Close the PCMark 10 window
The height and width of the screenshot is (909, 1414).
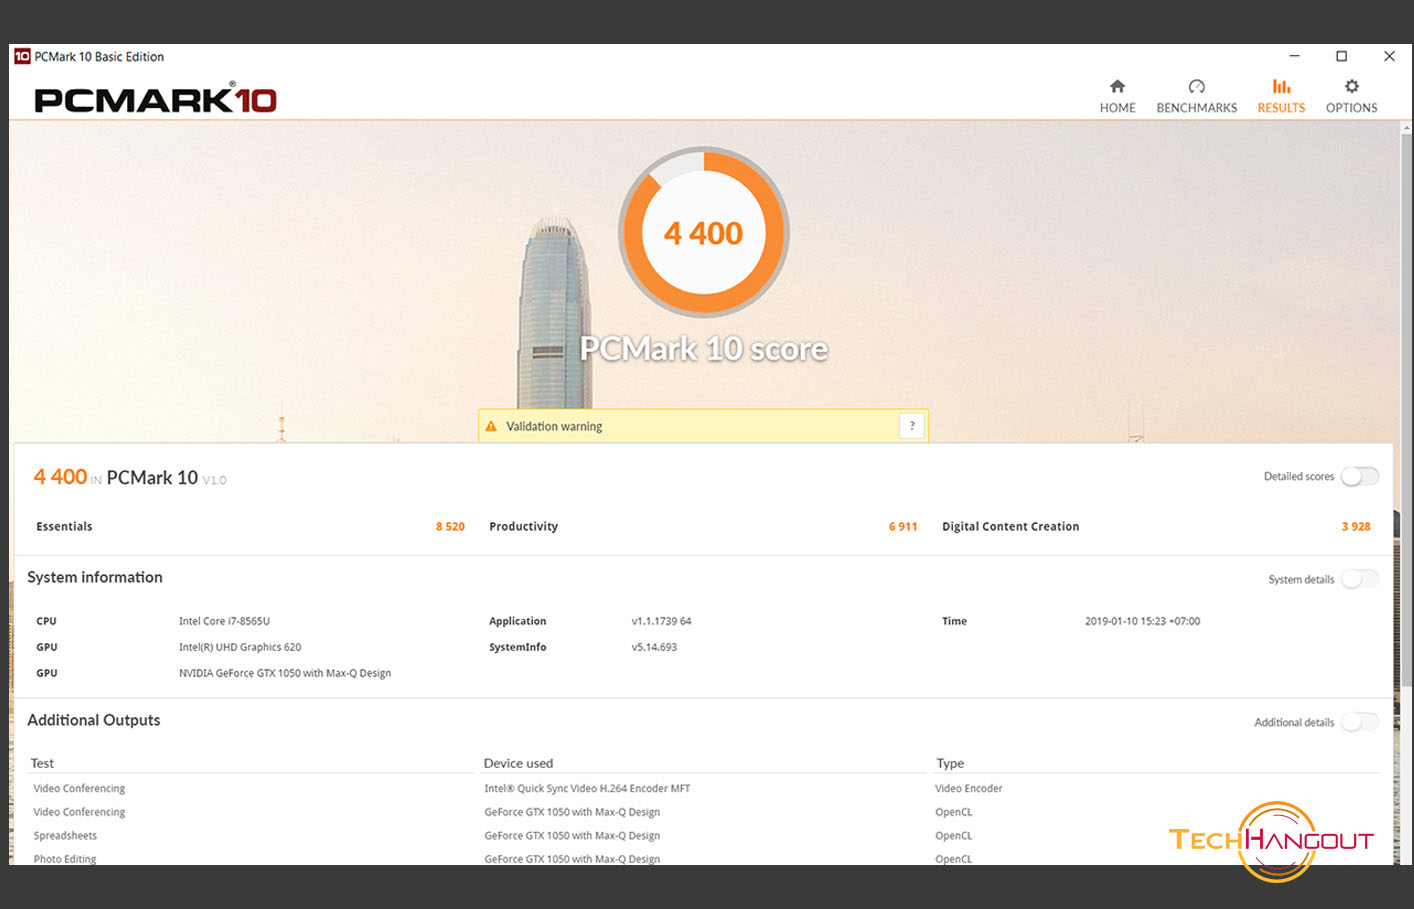pyautogui.click(x=1389, y=56)
